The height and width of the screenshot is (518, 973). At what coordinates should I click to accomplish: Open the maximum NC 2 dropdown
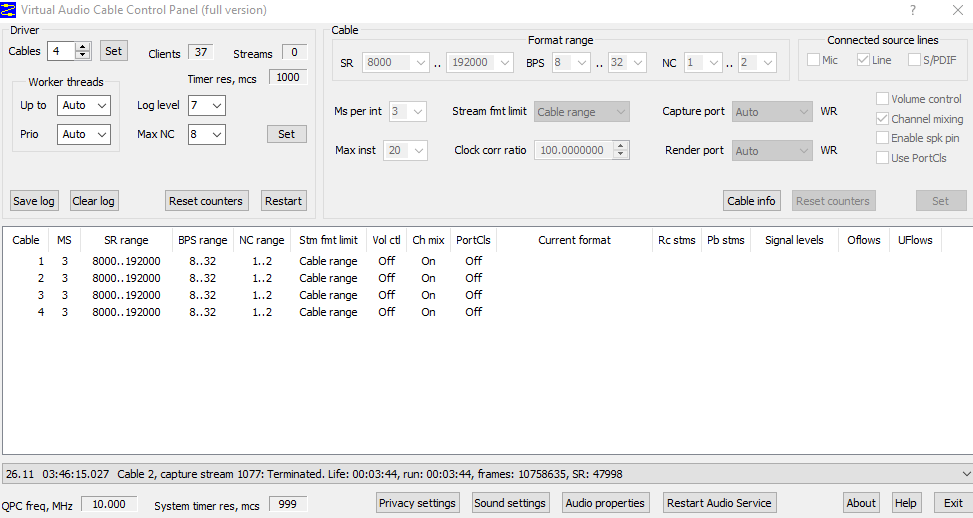coord(757,63)
